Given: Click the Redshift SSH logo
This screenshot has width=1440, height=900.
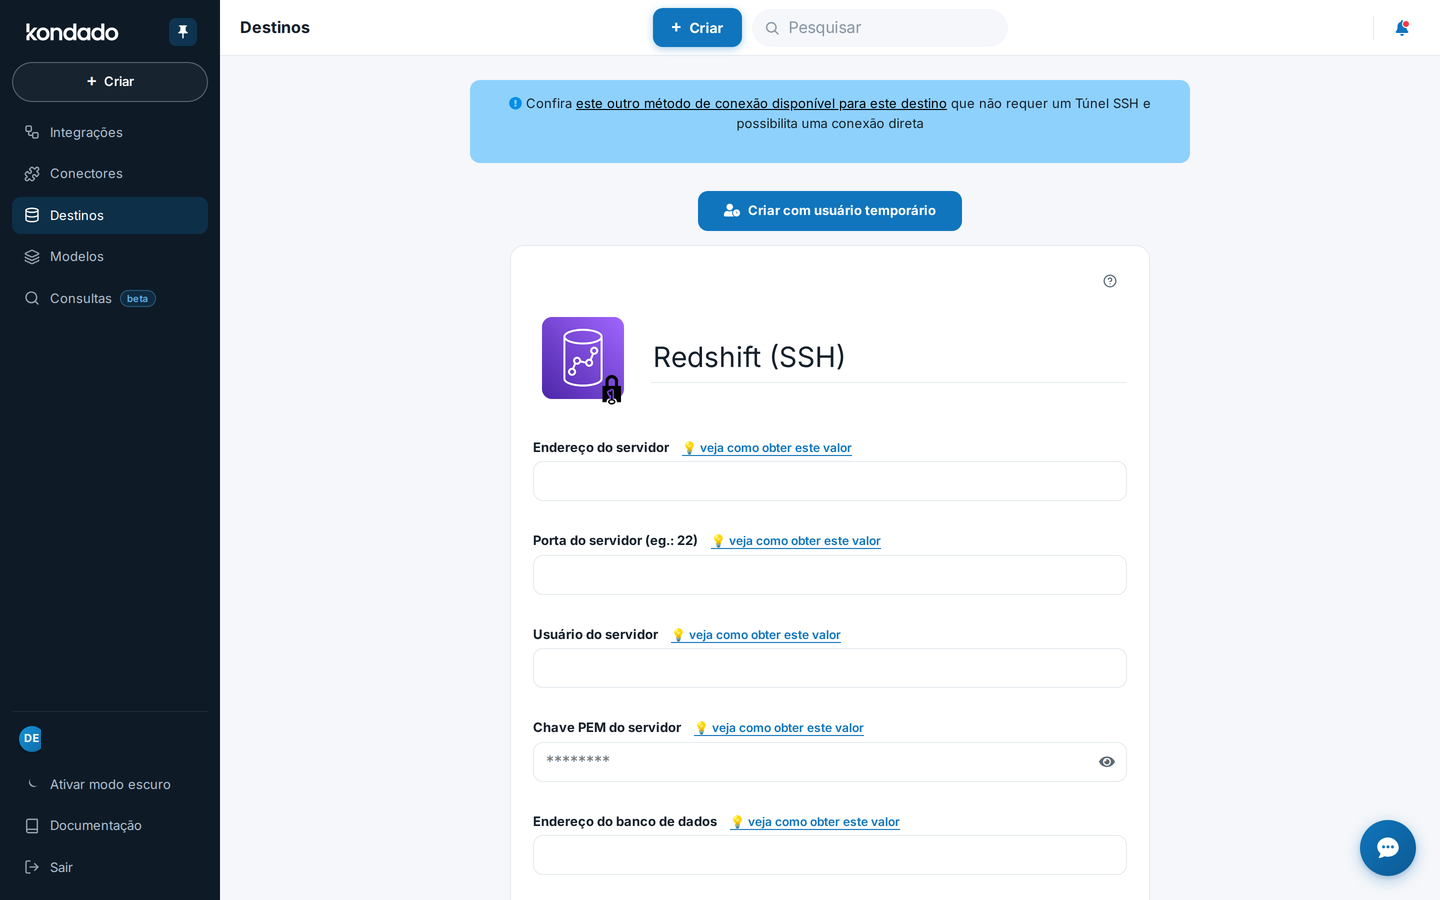Looking at the screenshot, I should pyautogui.click(x=583, y=359).
